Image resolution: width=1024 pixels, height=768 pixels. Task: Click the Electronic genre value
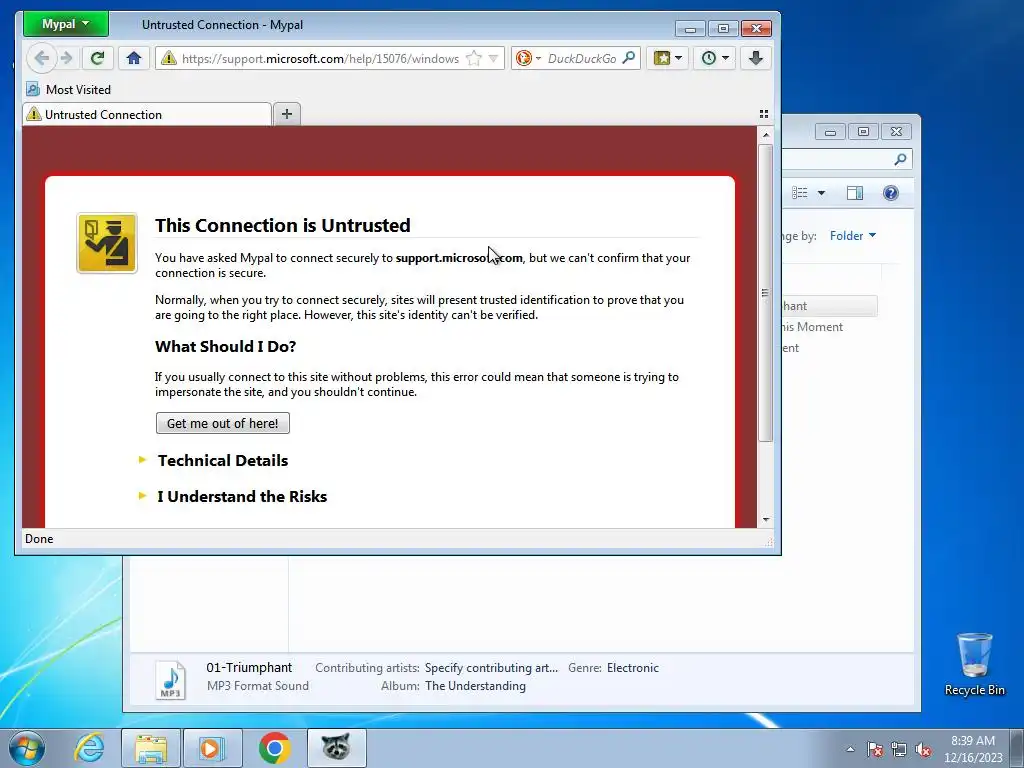pyautogui.click(x=633, y=667)
